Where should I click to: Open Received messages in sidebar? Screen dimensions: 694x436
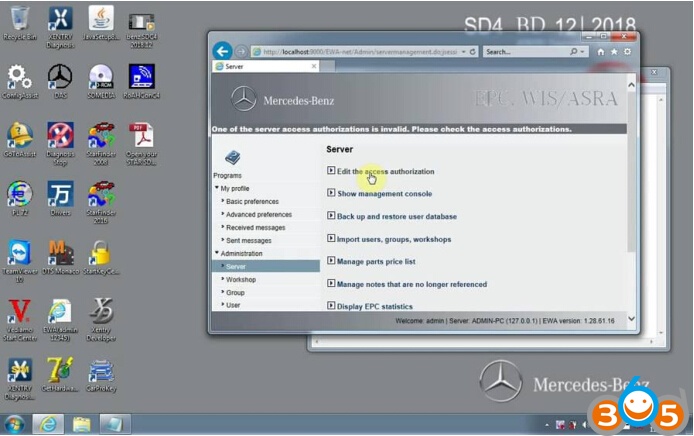255,228
